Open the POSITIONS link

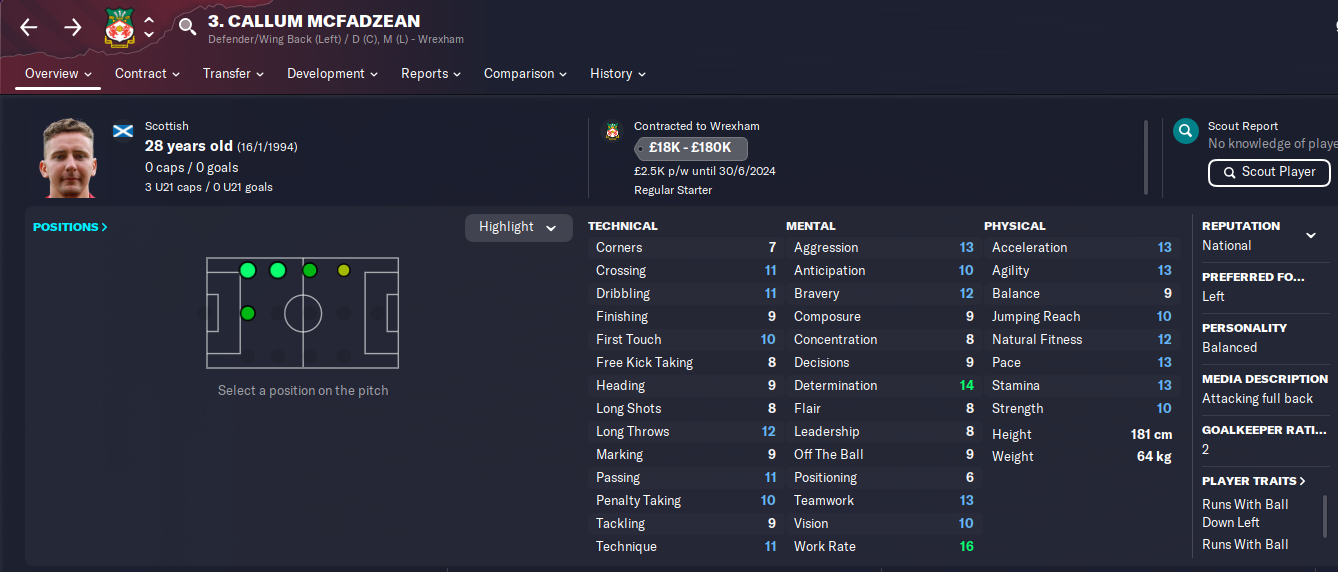(x=70, y=227)
